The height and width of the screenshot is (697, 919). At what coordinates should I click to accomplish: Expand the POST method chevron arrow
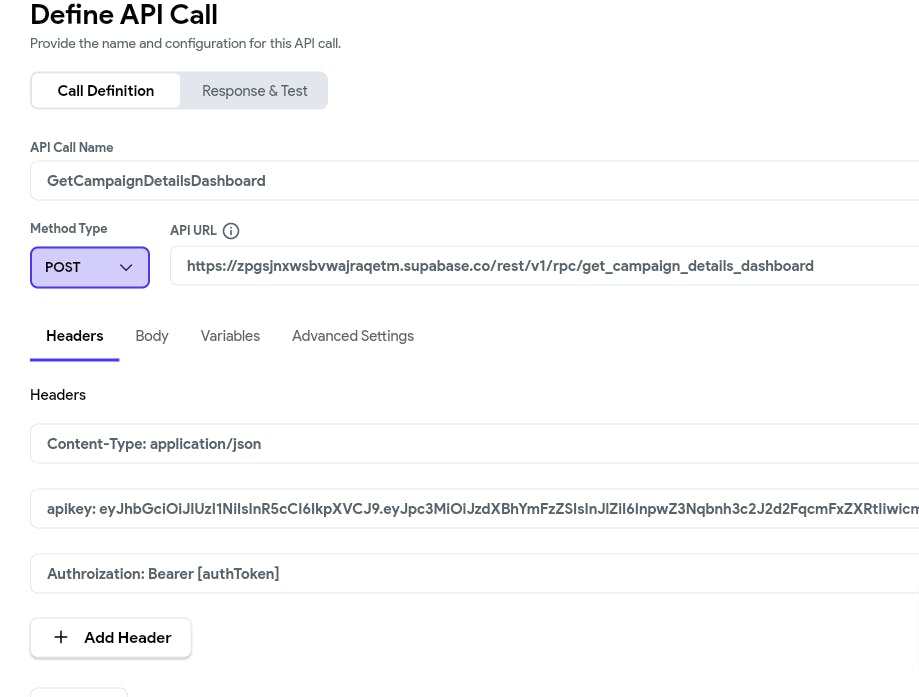126,268
